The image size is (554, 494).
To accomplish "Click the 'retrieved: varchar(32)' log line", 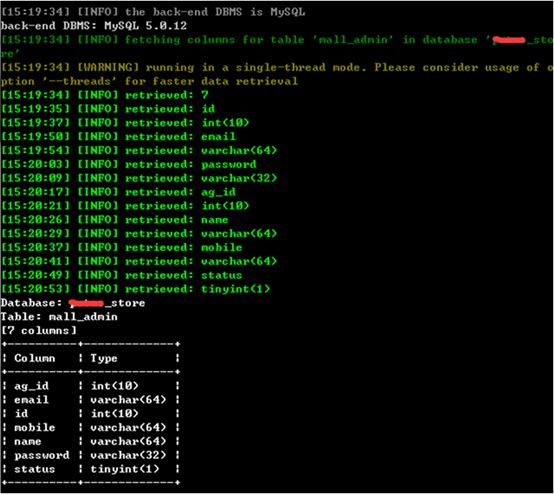I will point(139,178).
